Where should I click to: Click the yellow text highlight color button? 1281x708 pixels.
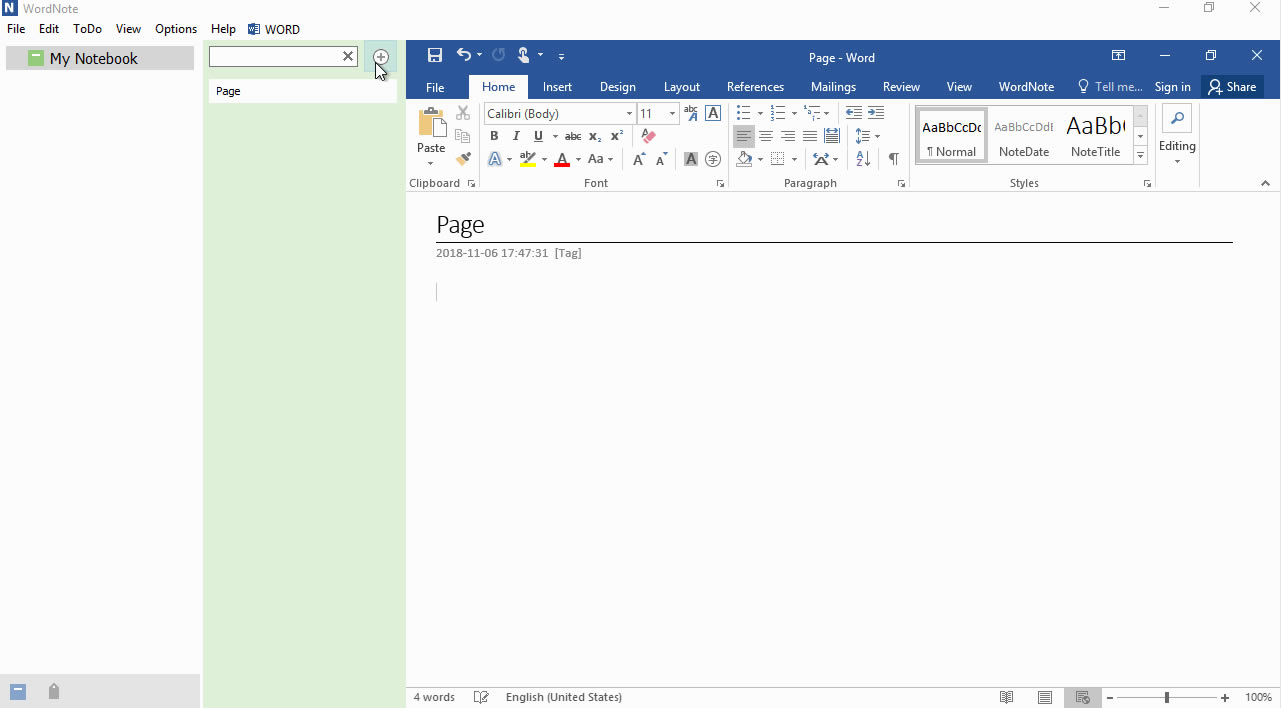pos(528,159)
